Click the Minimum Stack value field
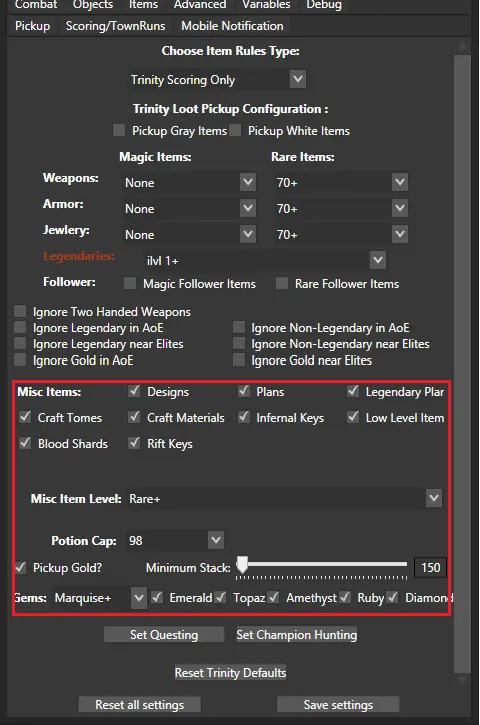The height and width of the screenshot is (725, 480). tap(431, 567)
